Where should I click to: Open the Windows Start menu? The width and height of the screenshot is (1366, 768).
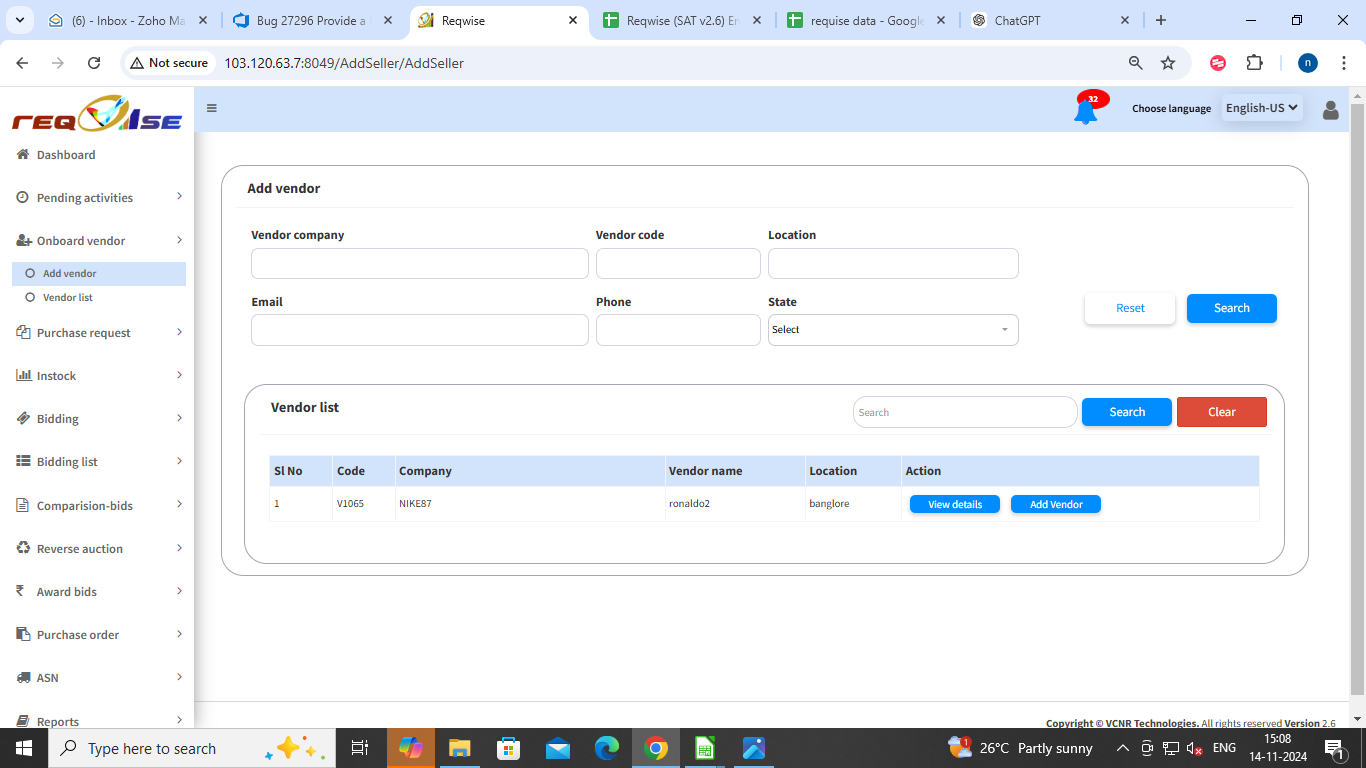tap(23, 748)
